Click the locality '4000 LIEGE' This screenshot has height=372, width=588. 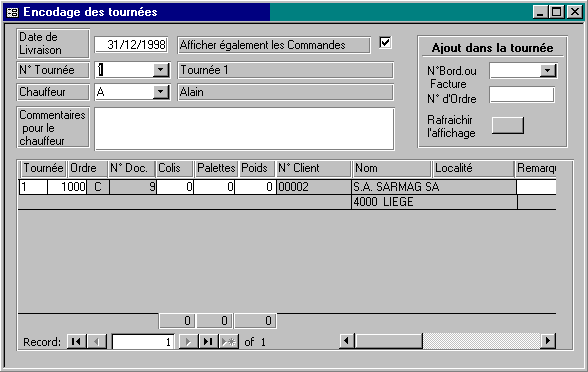coord(383,202)
